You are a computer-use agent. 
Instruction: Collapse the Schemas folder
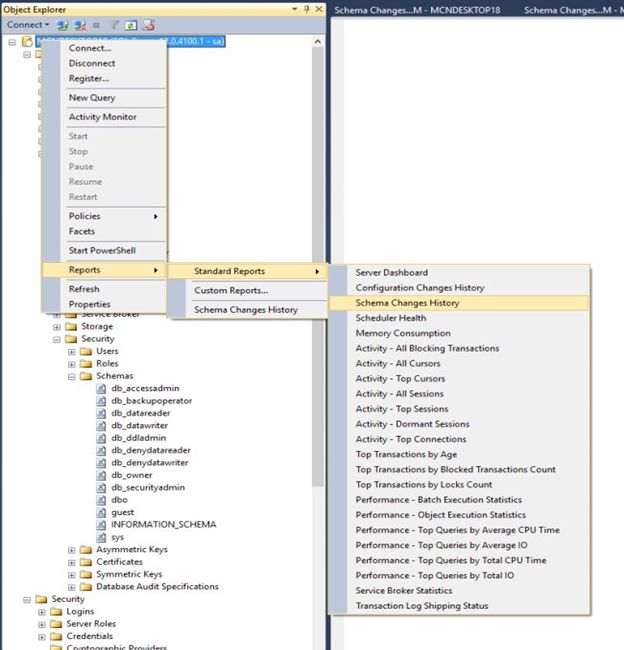(x=72, y=377)
